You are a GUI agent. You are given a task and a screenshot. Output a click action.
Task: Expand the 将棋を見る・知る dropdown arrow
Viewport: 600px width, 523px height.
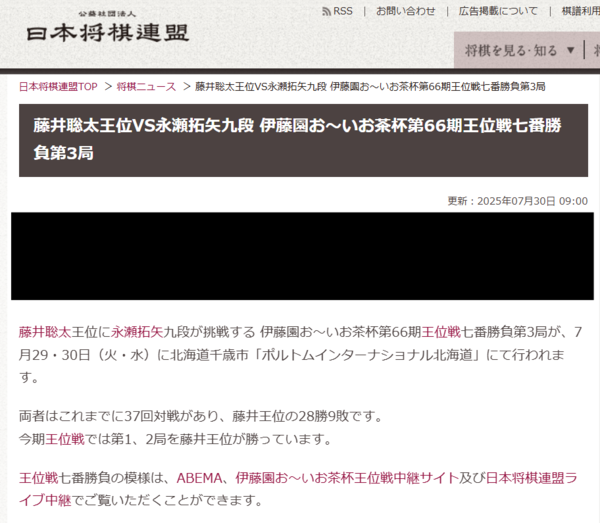[x=570, y=50]
